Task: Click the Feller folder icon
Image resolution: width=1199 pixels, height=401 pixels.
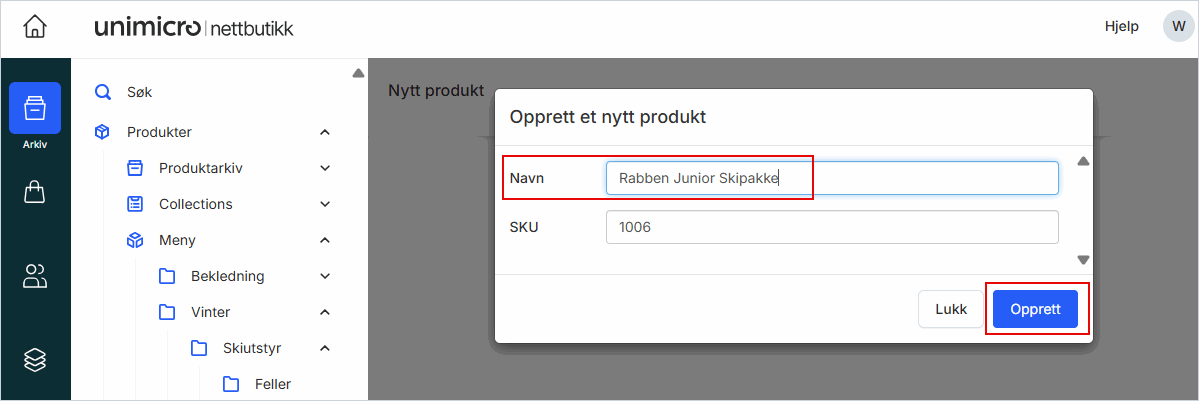Action: click(x=231, y=384)
